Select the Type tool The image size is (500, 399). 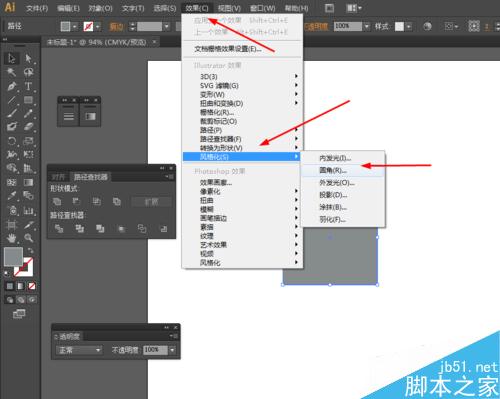click(28, 86)
